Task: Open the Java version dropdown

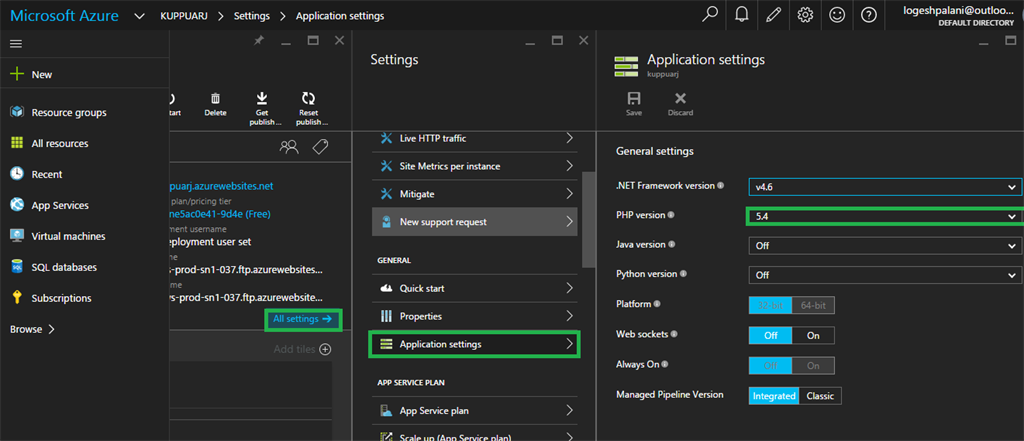Action: [885, 245]
